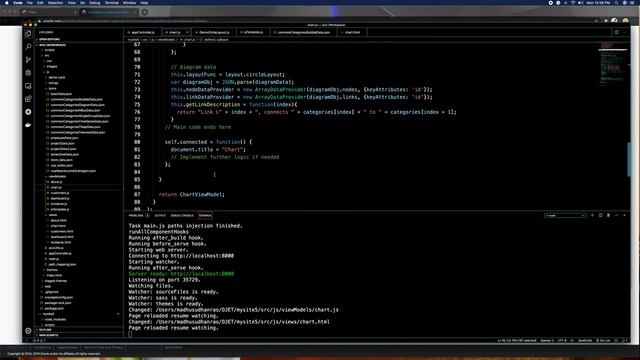The width and height of the screenshot is (640, 360).
Task: Click the round white icon below Extensions
Action: (28, 112)
